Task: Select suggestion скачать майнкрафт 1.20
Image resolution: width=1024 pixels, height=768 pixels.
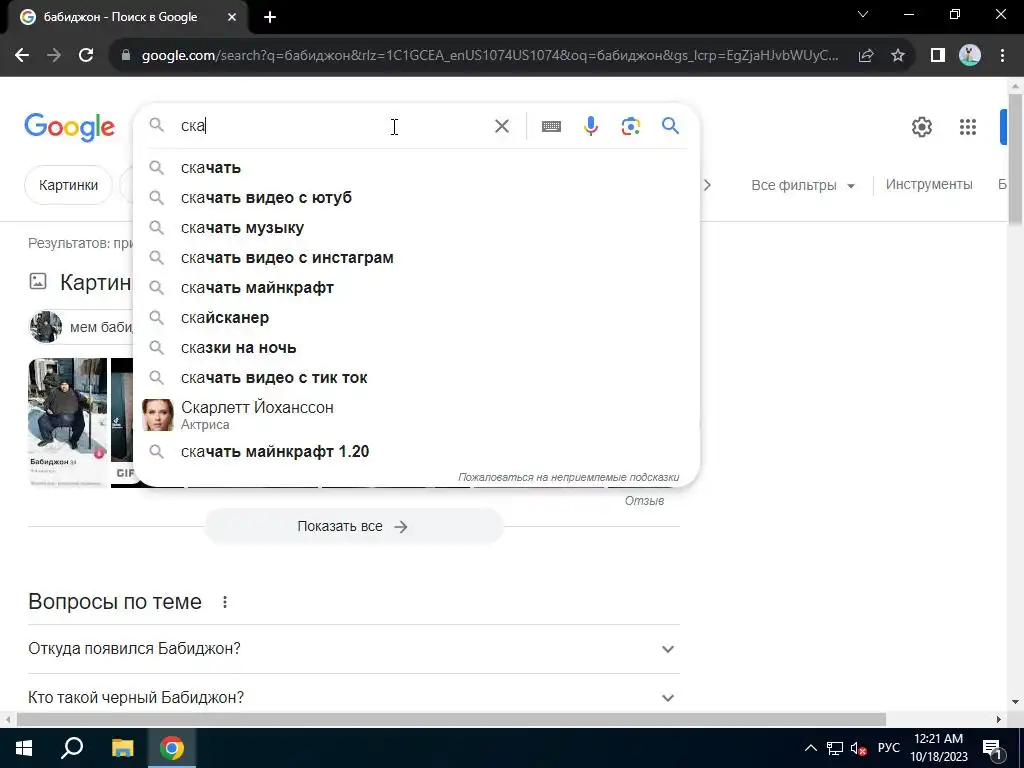Action: pyautogui.click(x=416, y=451)
